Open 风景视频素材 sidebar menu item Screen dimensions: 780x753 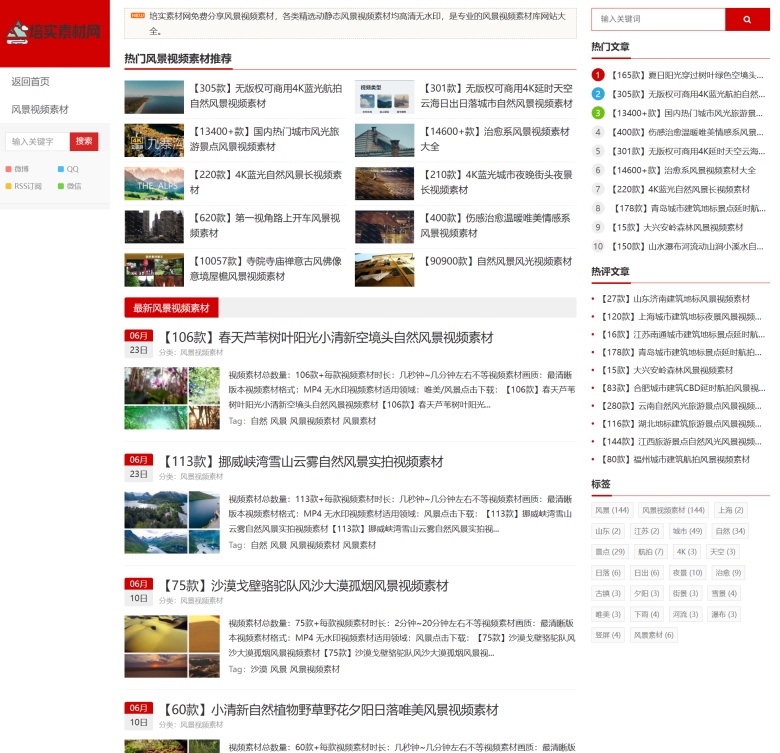point(40,109)
